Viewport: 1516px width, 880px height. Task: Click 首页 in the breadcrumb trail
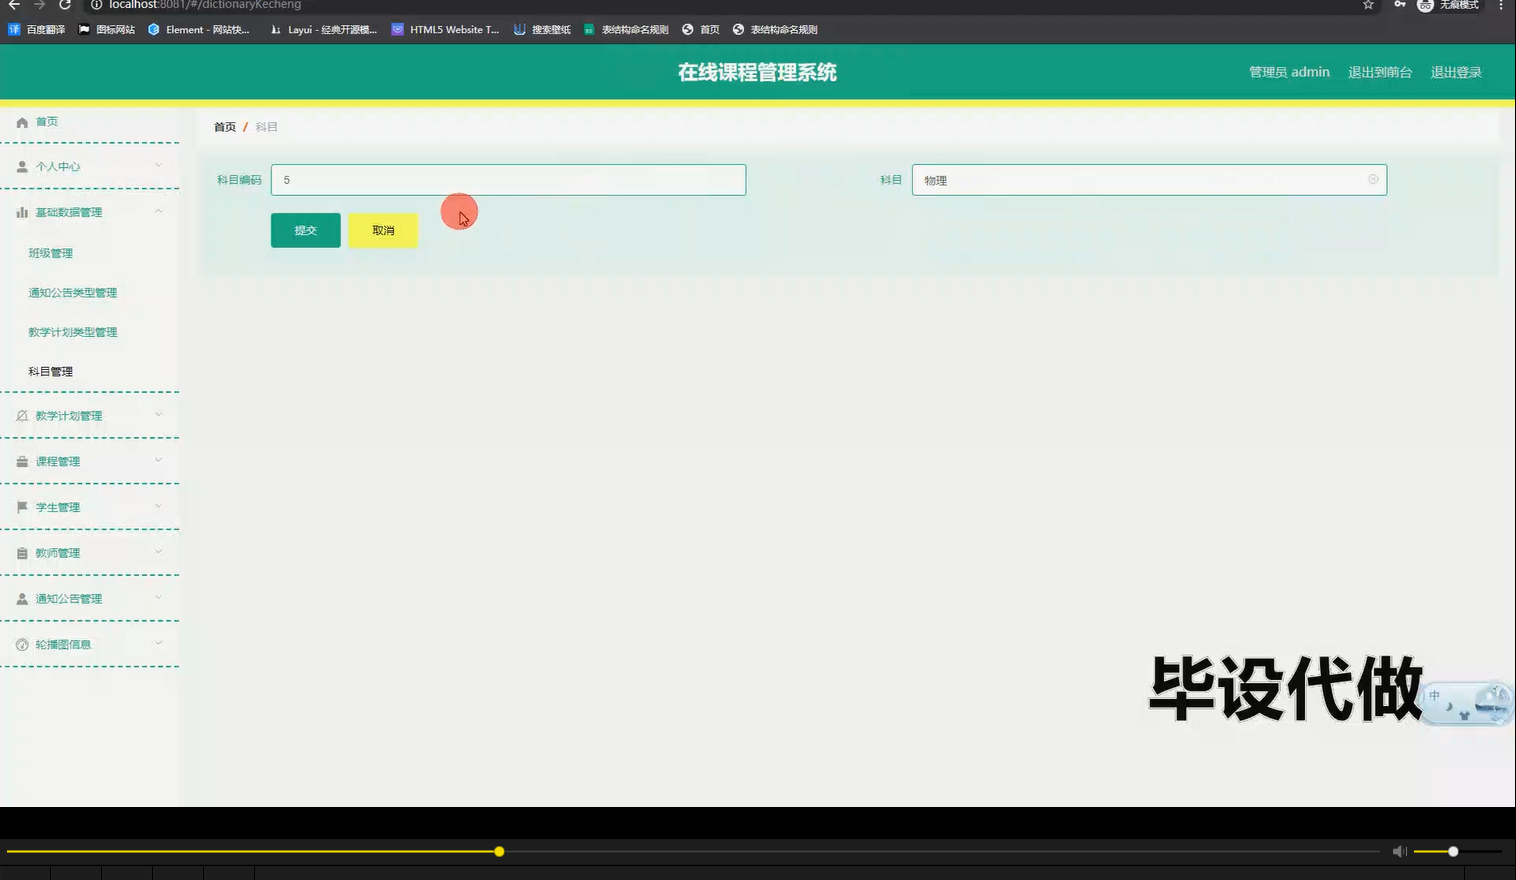coord(224,126)
